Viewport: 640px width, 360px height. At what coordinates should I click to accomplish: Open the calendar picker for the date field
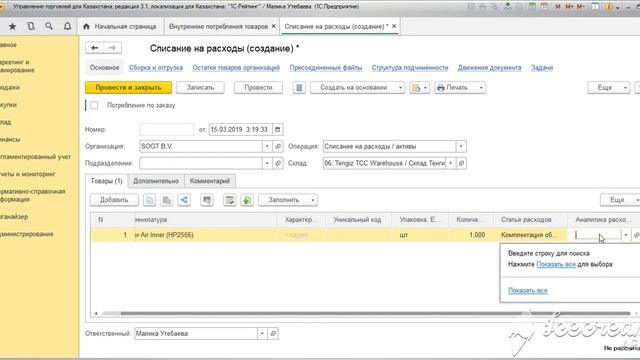pyautogui.click(x=278, y=129)
